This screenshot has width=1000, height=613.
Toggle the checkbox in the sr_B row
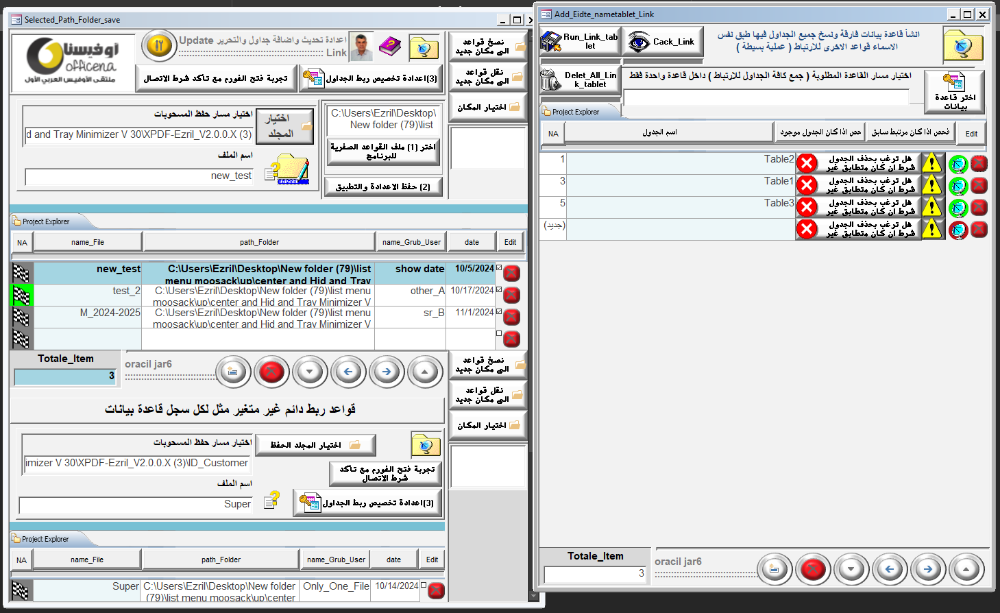point(499,311)
